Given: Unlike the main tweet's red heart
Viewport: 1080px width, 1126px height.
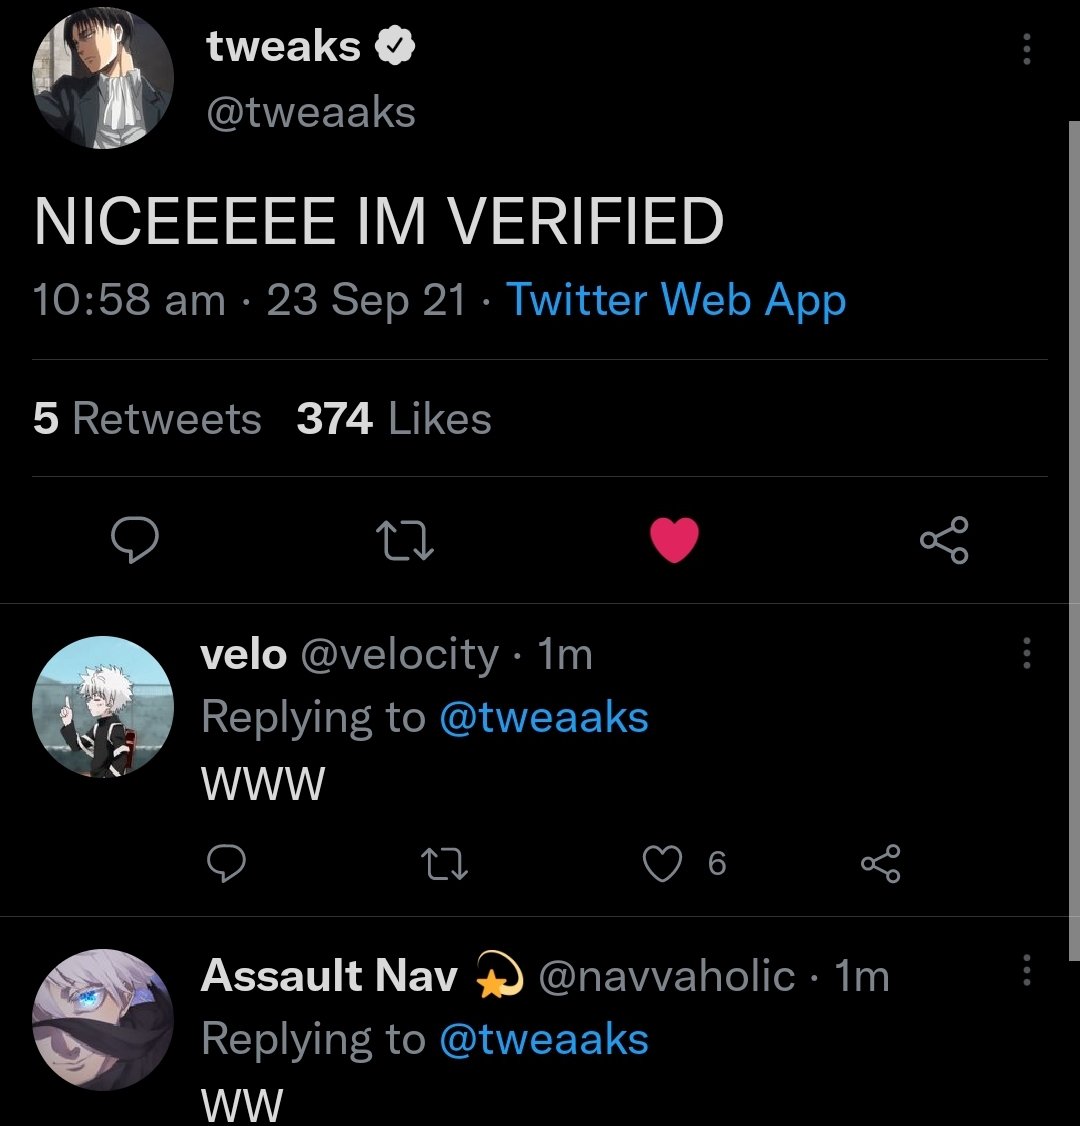Looking at the screenshot, I should pos(674,541).
